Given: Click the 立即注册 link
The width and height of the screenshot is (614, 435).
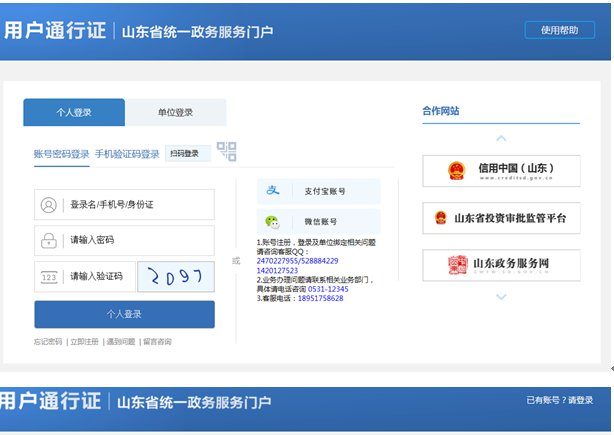Looking at the screenshot, I should point(84,342).
